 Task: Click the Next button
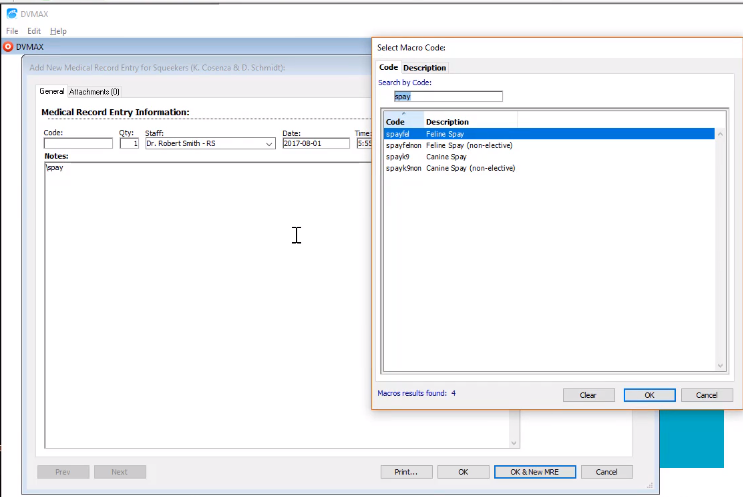pos(119,472)
